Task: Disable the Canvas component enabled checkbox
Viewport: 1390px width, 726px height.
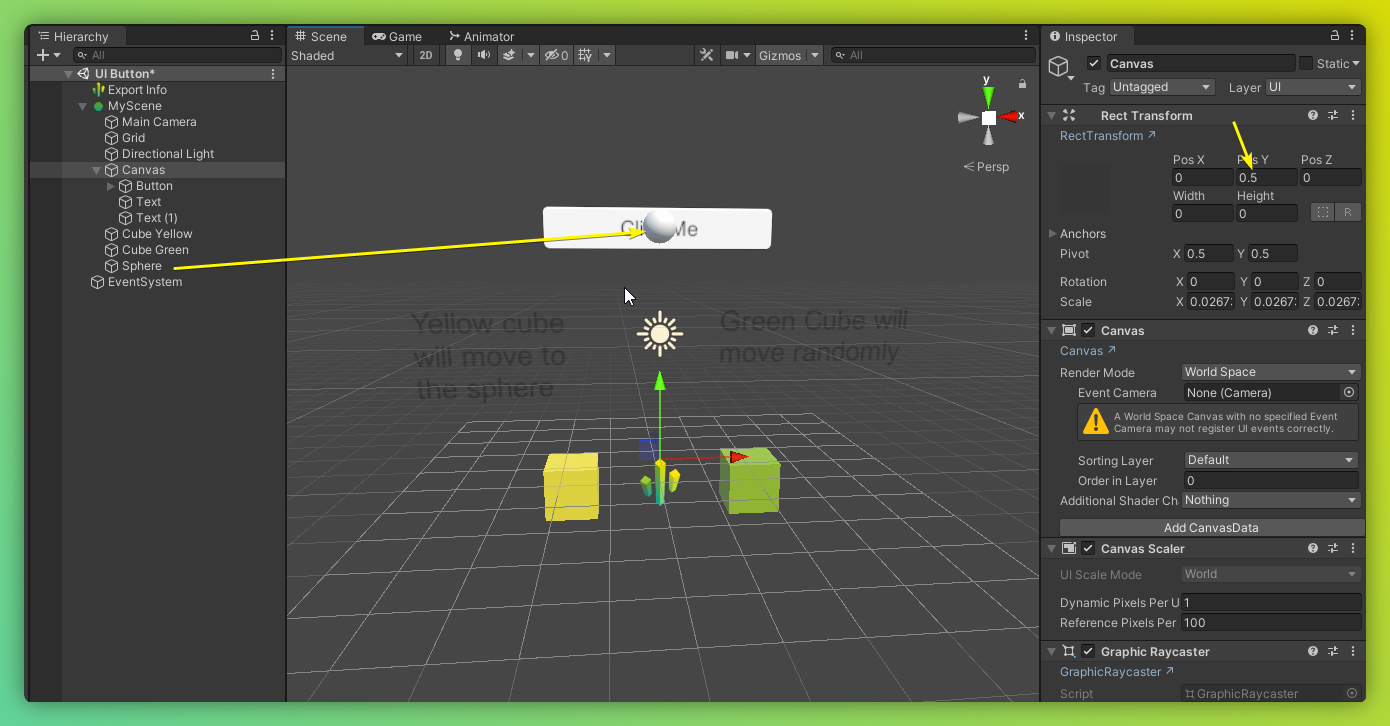Action: tap(1088, 330)
